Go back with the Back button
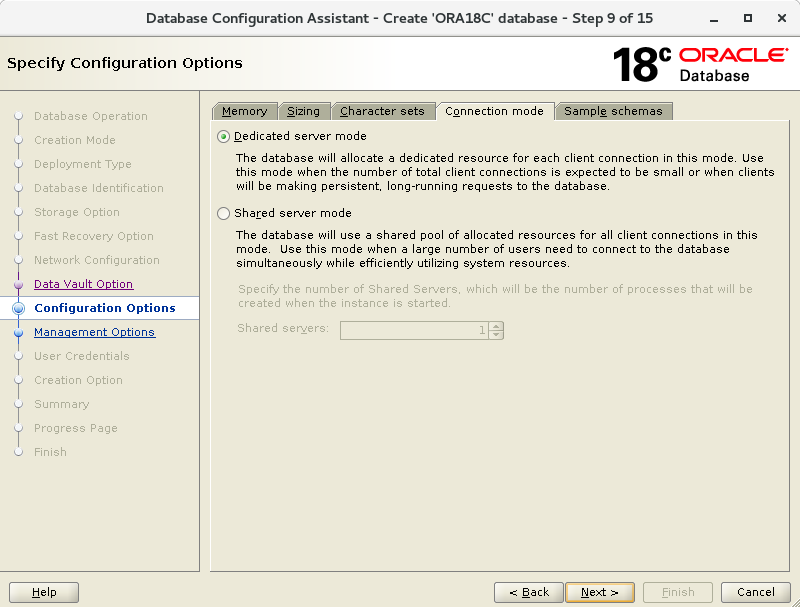800x607 pixels. pyautogui.click(x=529, y=592)
